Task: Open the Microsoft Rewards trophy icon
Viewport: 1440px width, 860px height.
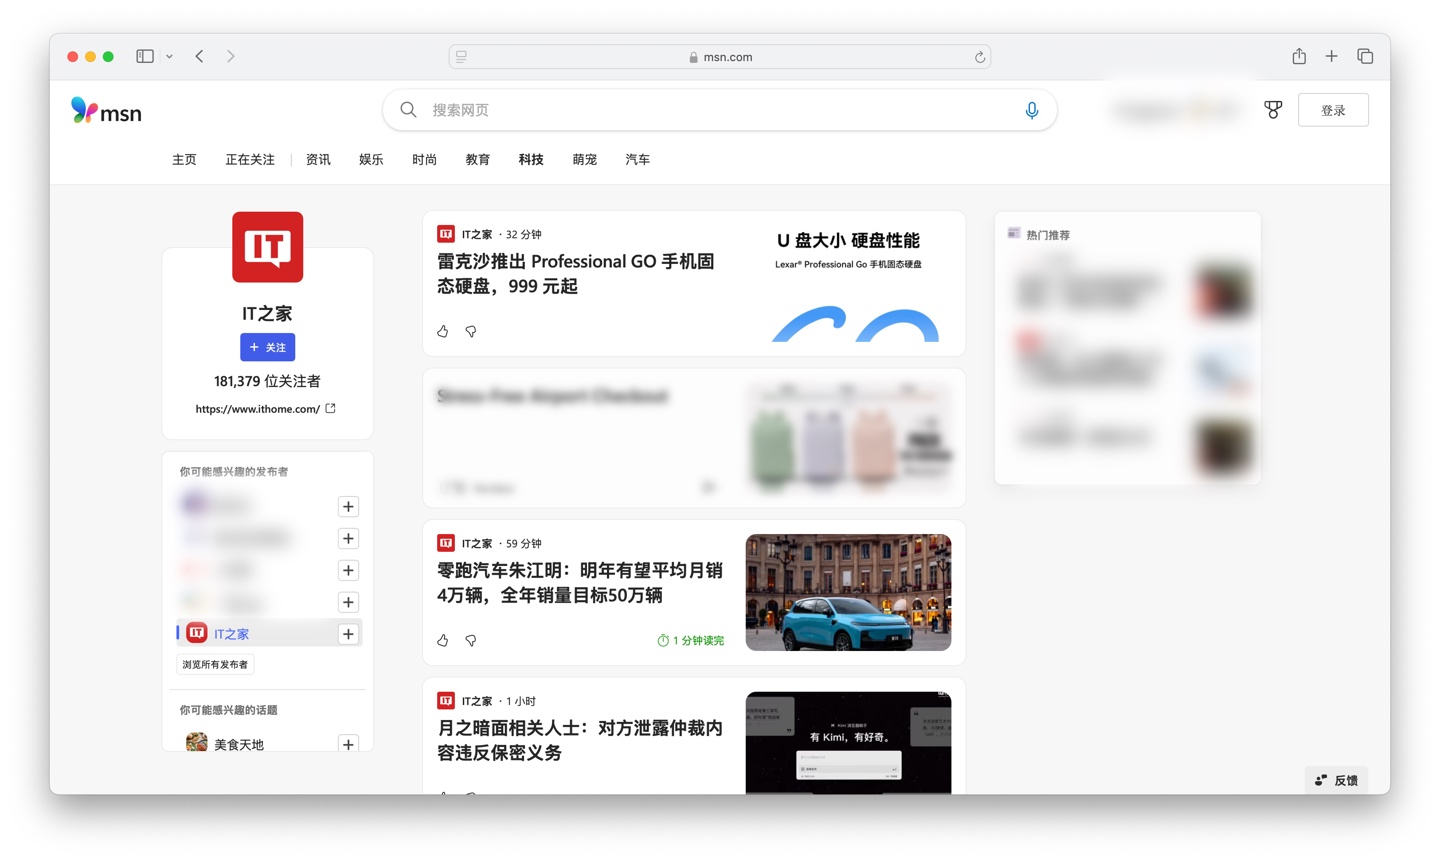Action: click(1273, 110)
